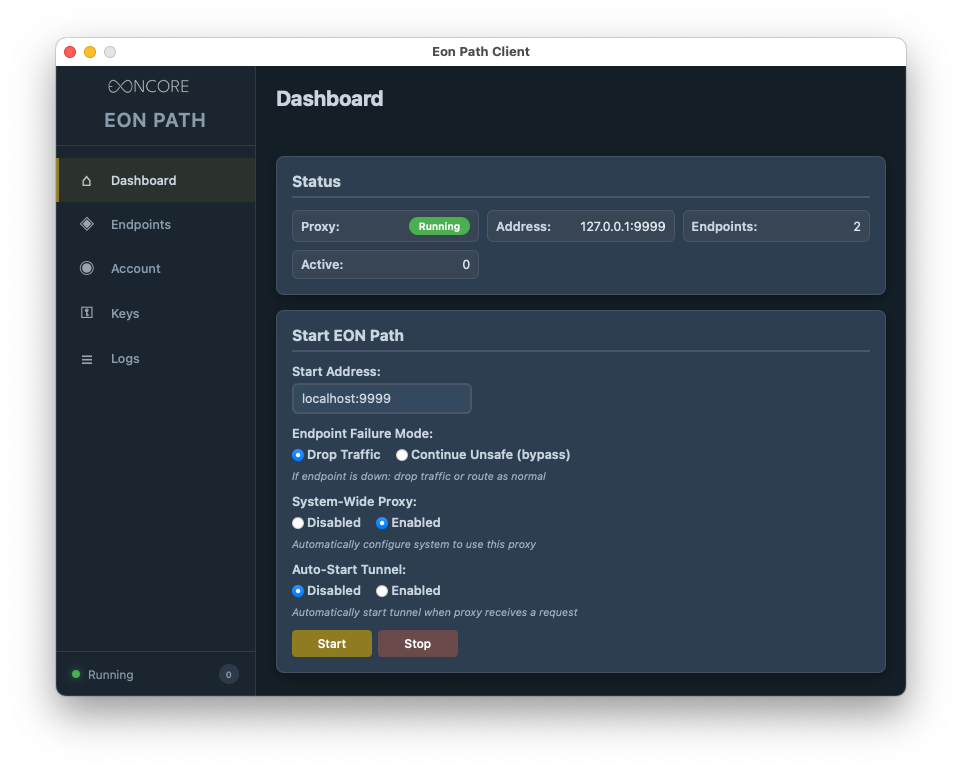
Task: Click the Keys icon in sidebar
Action: coord(87,313)
